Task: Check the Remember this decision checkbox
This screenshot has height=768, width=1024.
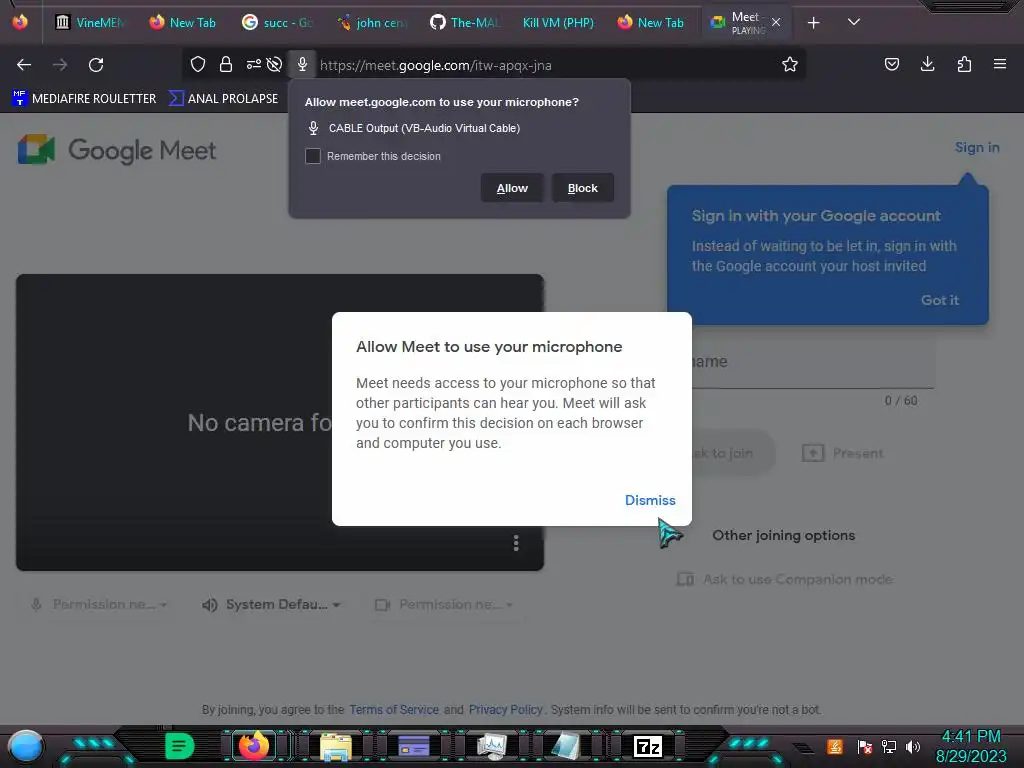Action: (313, 156)
